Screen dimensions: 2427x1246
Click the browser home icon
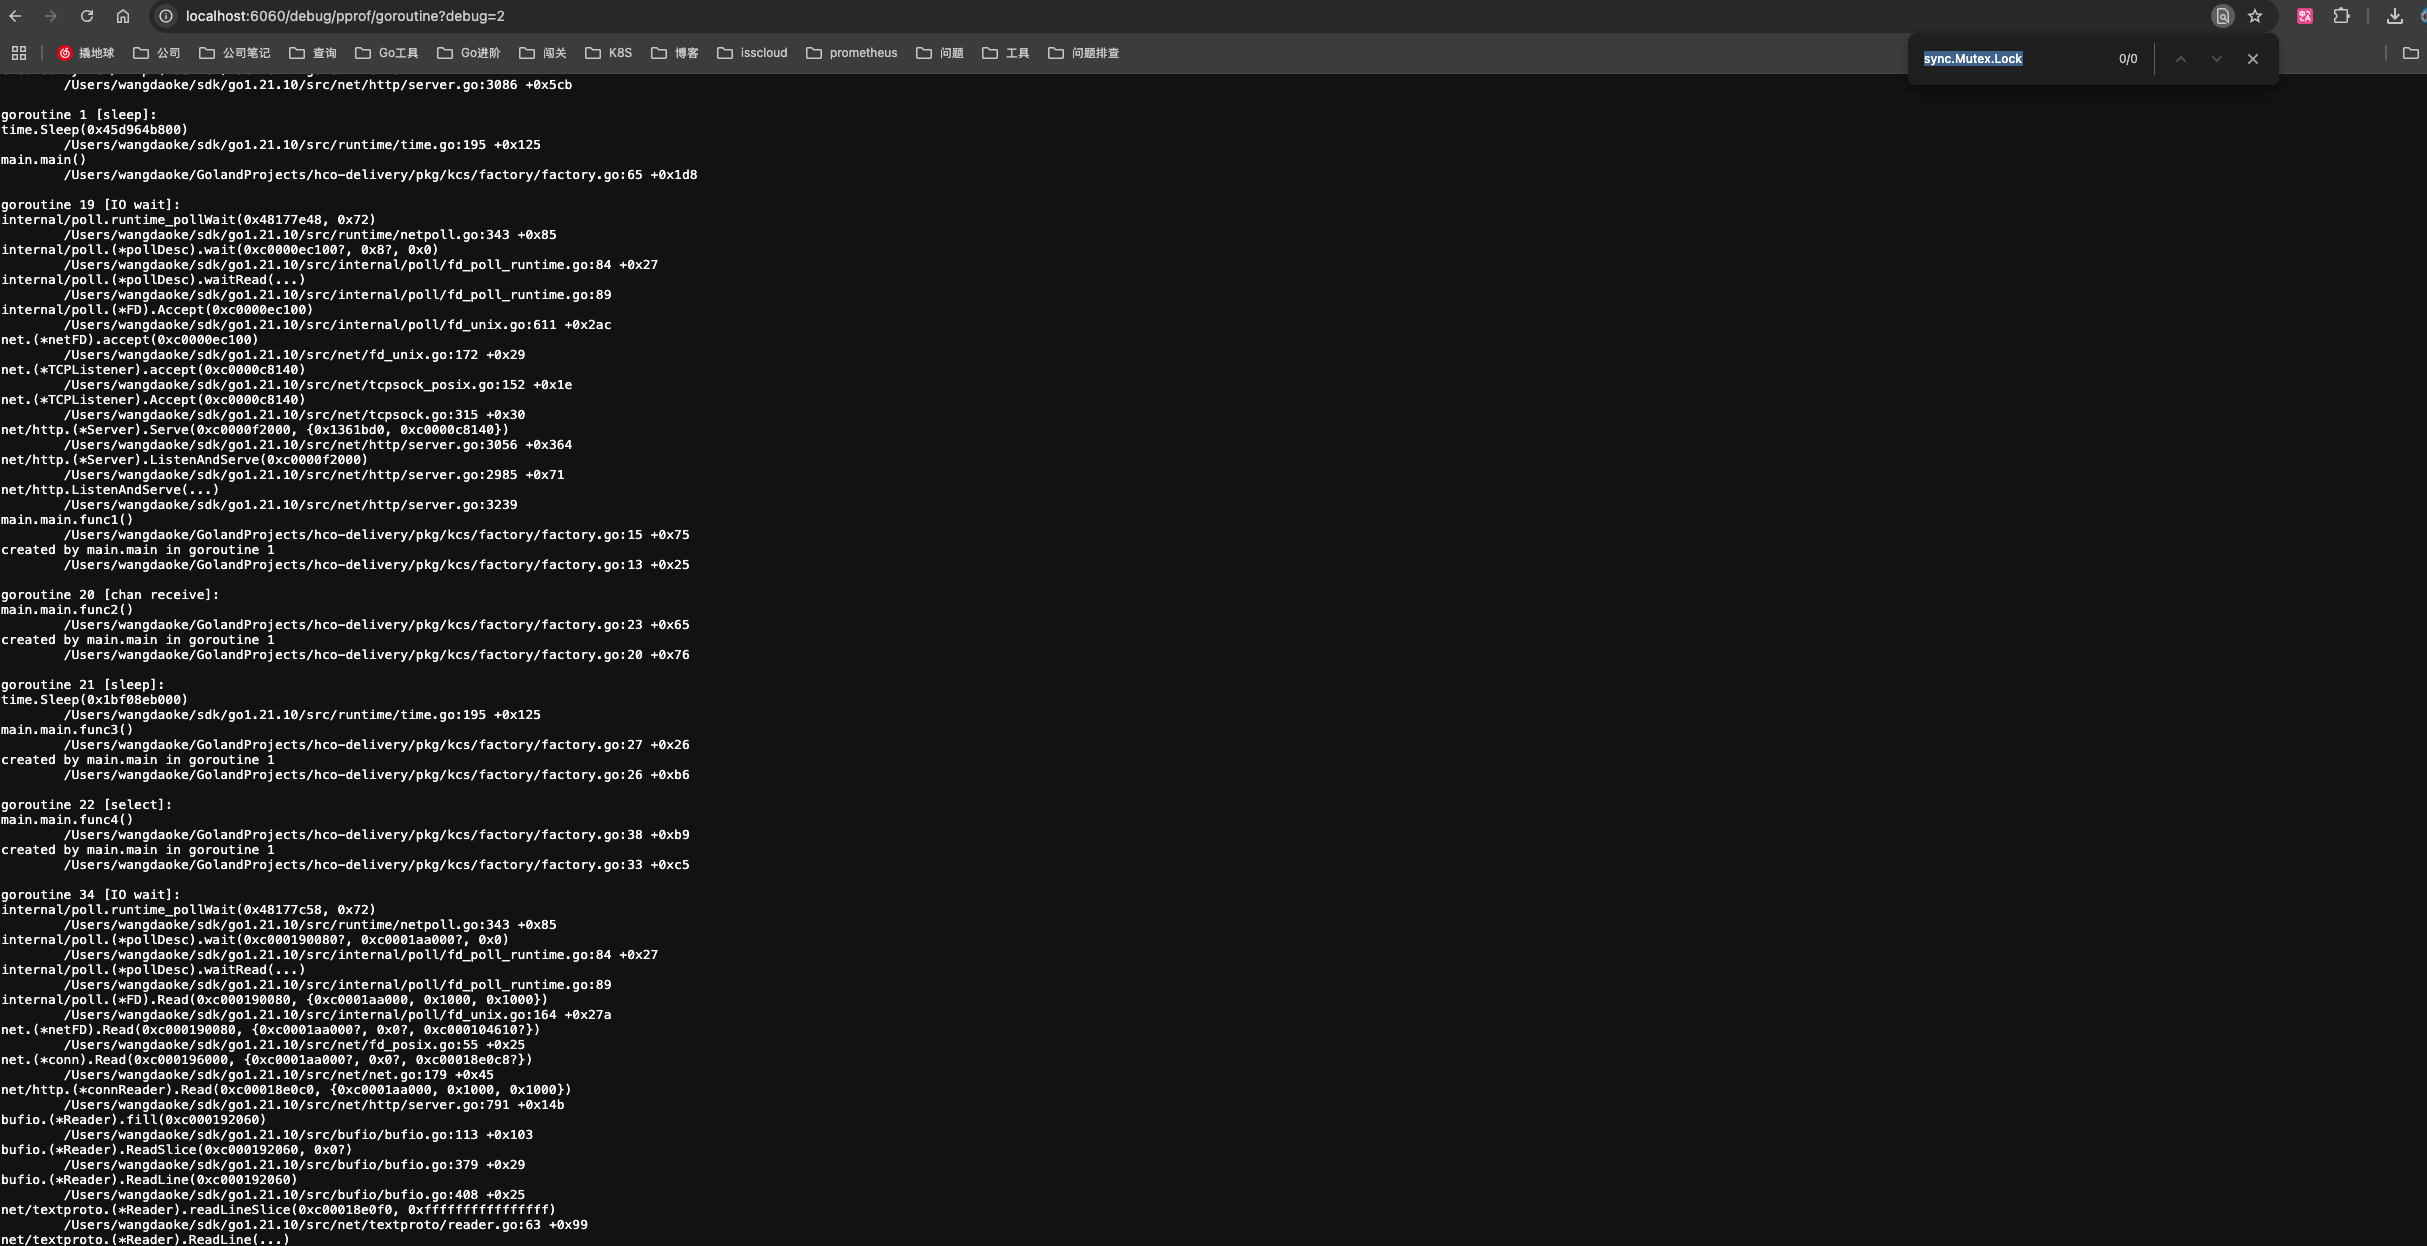[x=123, y=16]
